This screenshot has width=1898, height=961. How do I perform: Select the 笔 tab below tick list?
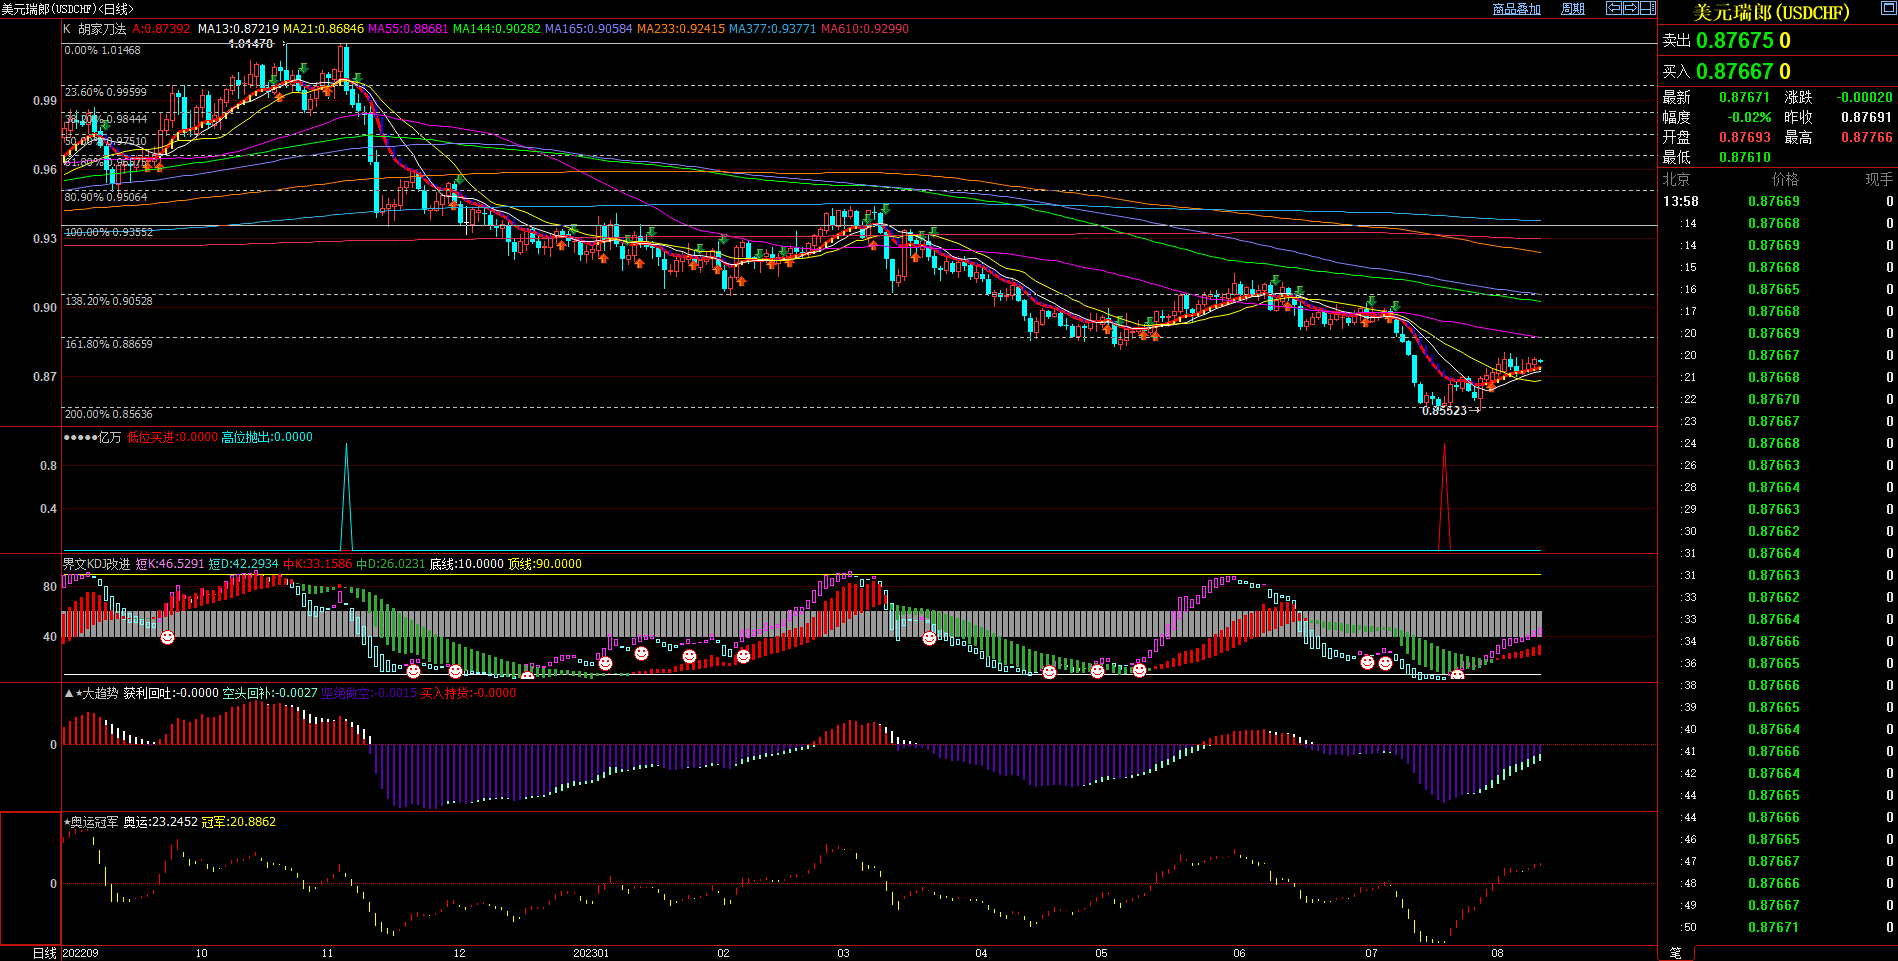coord(1675,953)
